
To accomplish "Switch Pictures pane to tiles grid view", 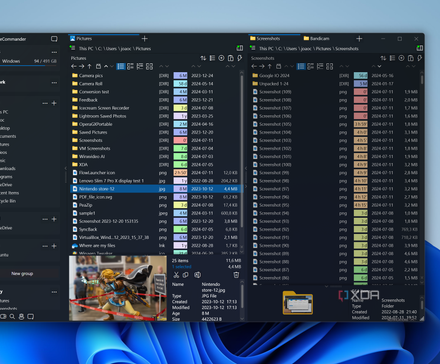I will click(149, 67).
